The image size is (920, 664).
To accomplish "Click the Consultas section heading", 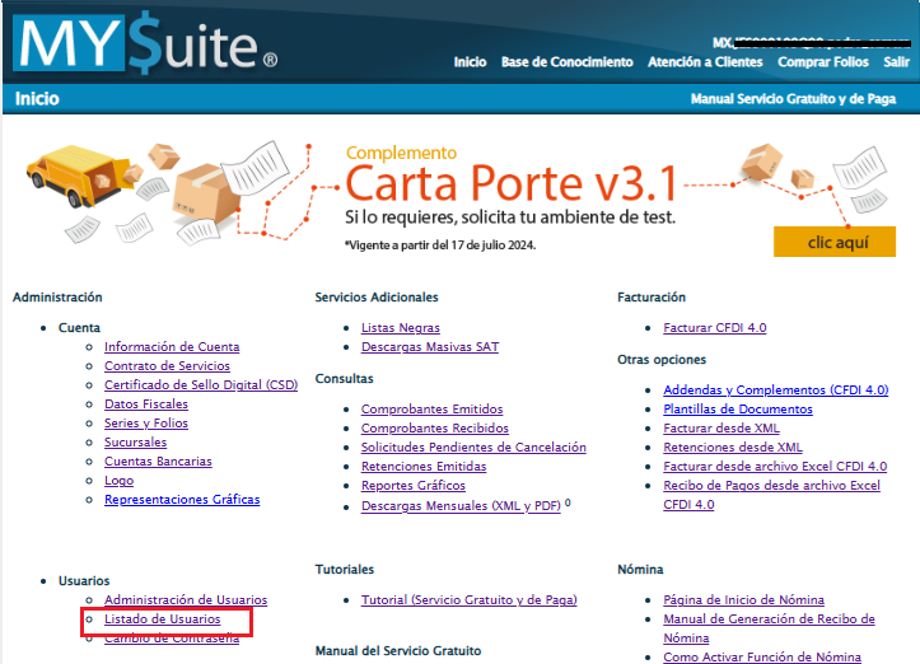I will [344, 379].
